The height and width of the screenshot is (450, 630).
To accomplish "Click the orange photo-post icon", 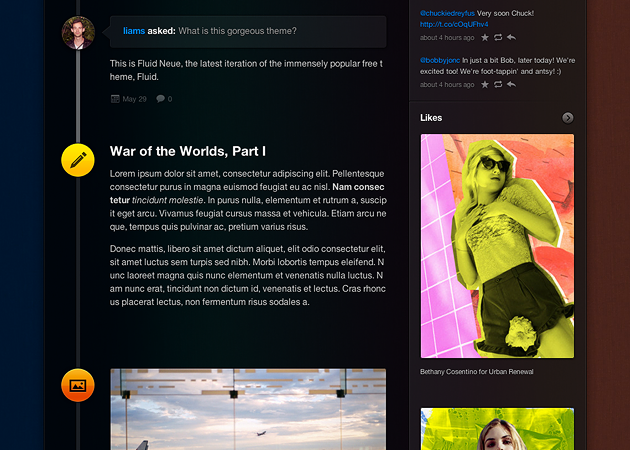I will 78,385.
